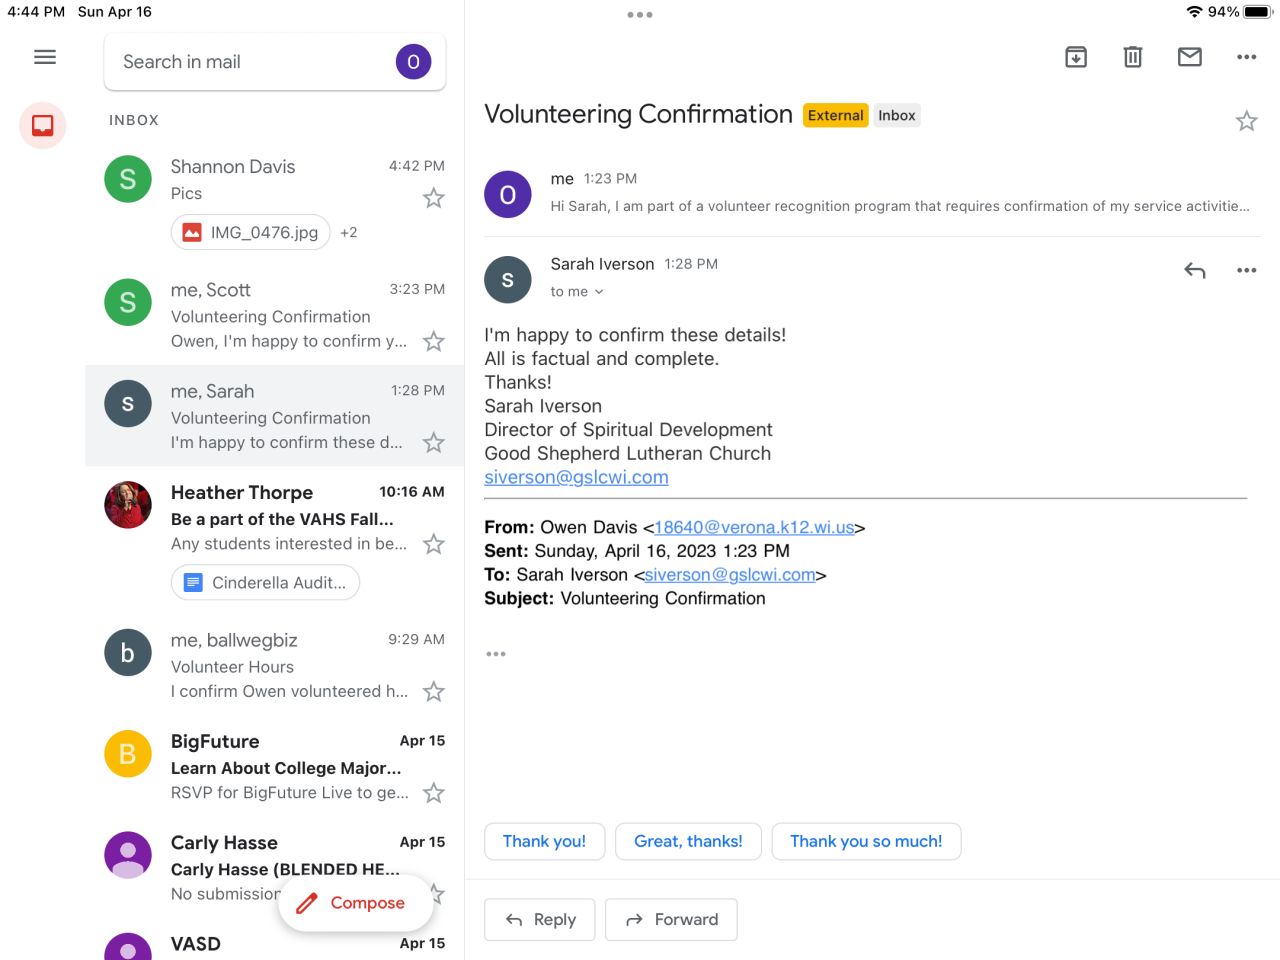
Task: Reply using arrow beside Sarah Iverson's message
Action: point(1195,270)
